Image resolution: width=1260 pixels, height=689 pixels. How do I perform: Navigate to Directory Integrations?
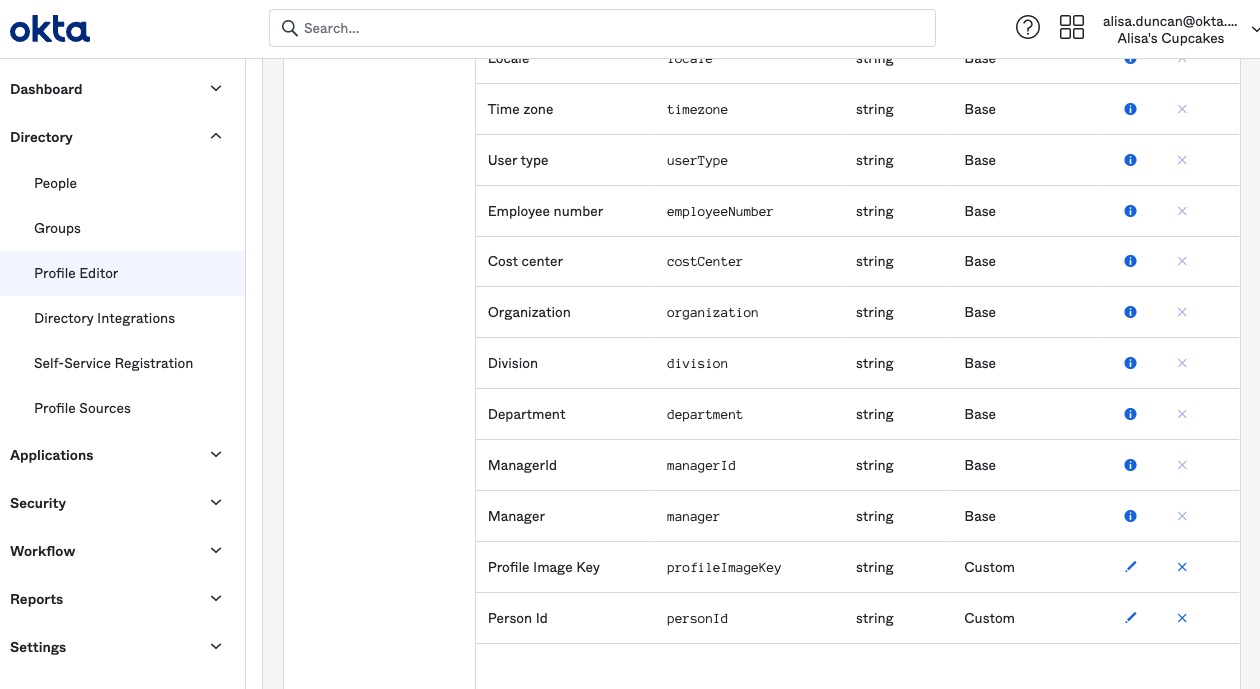point(104,318)
